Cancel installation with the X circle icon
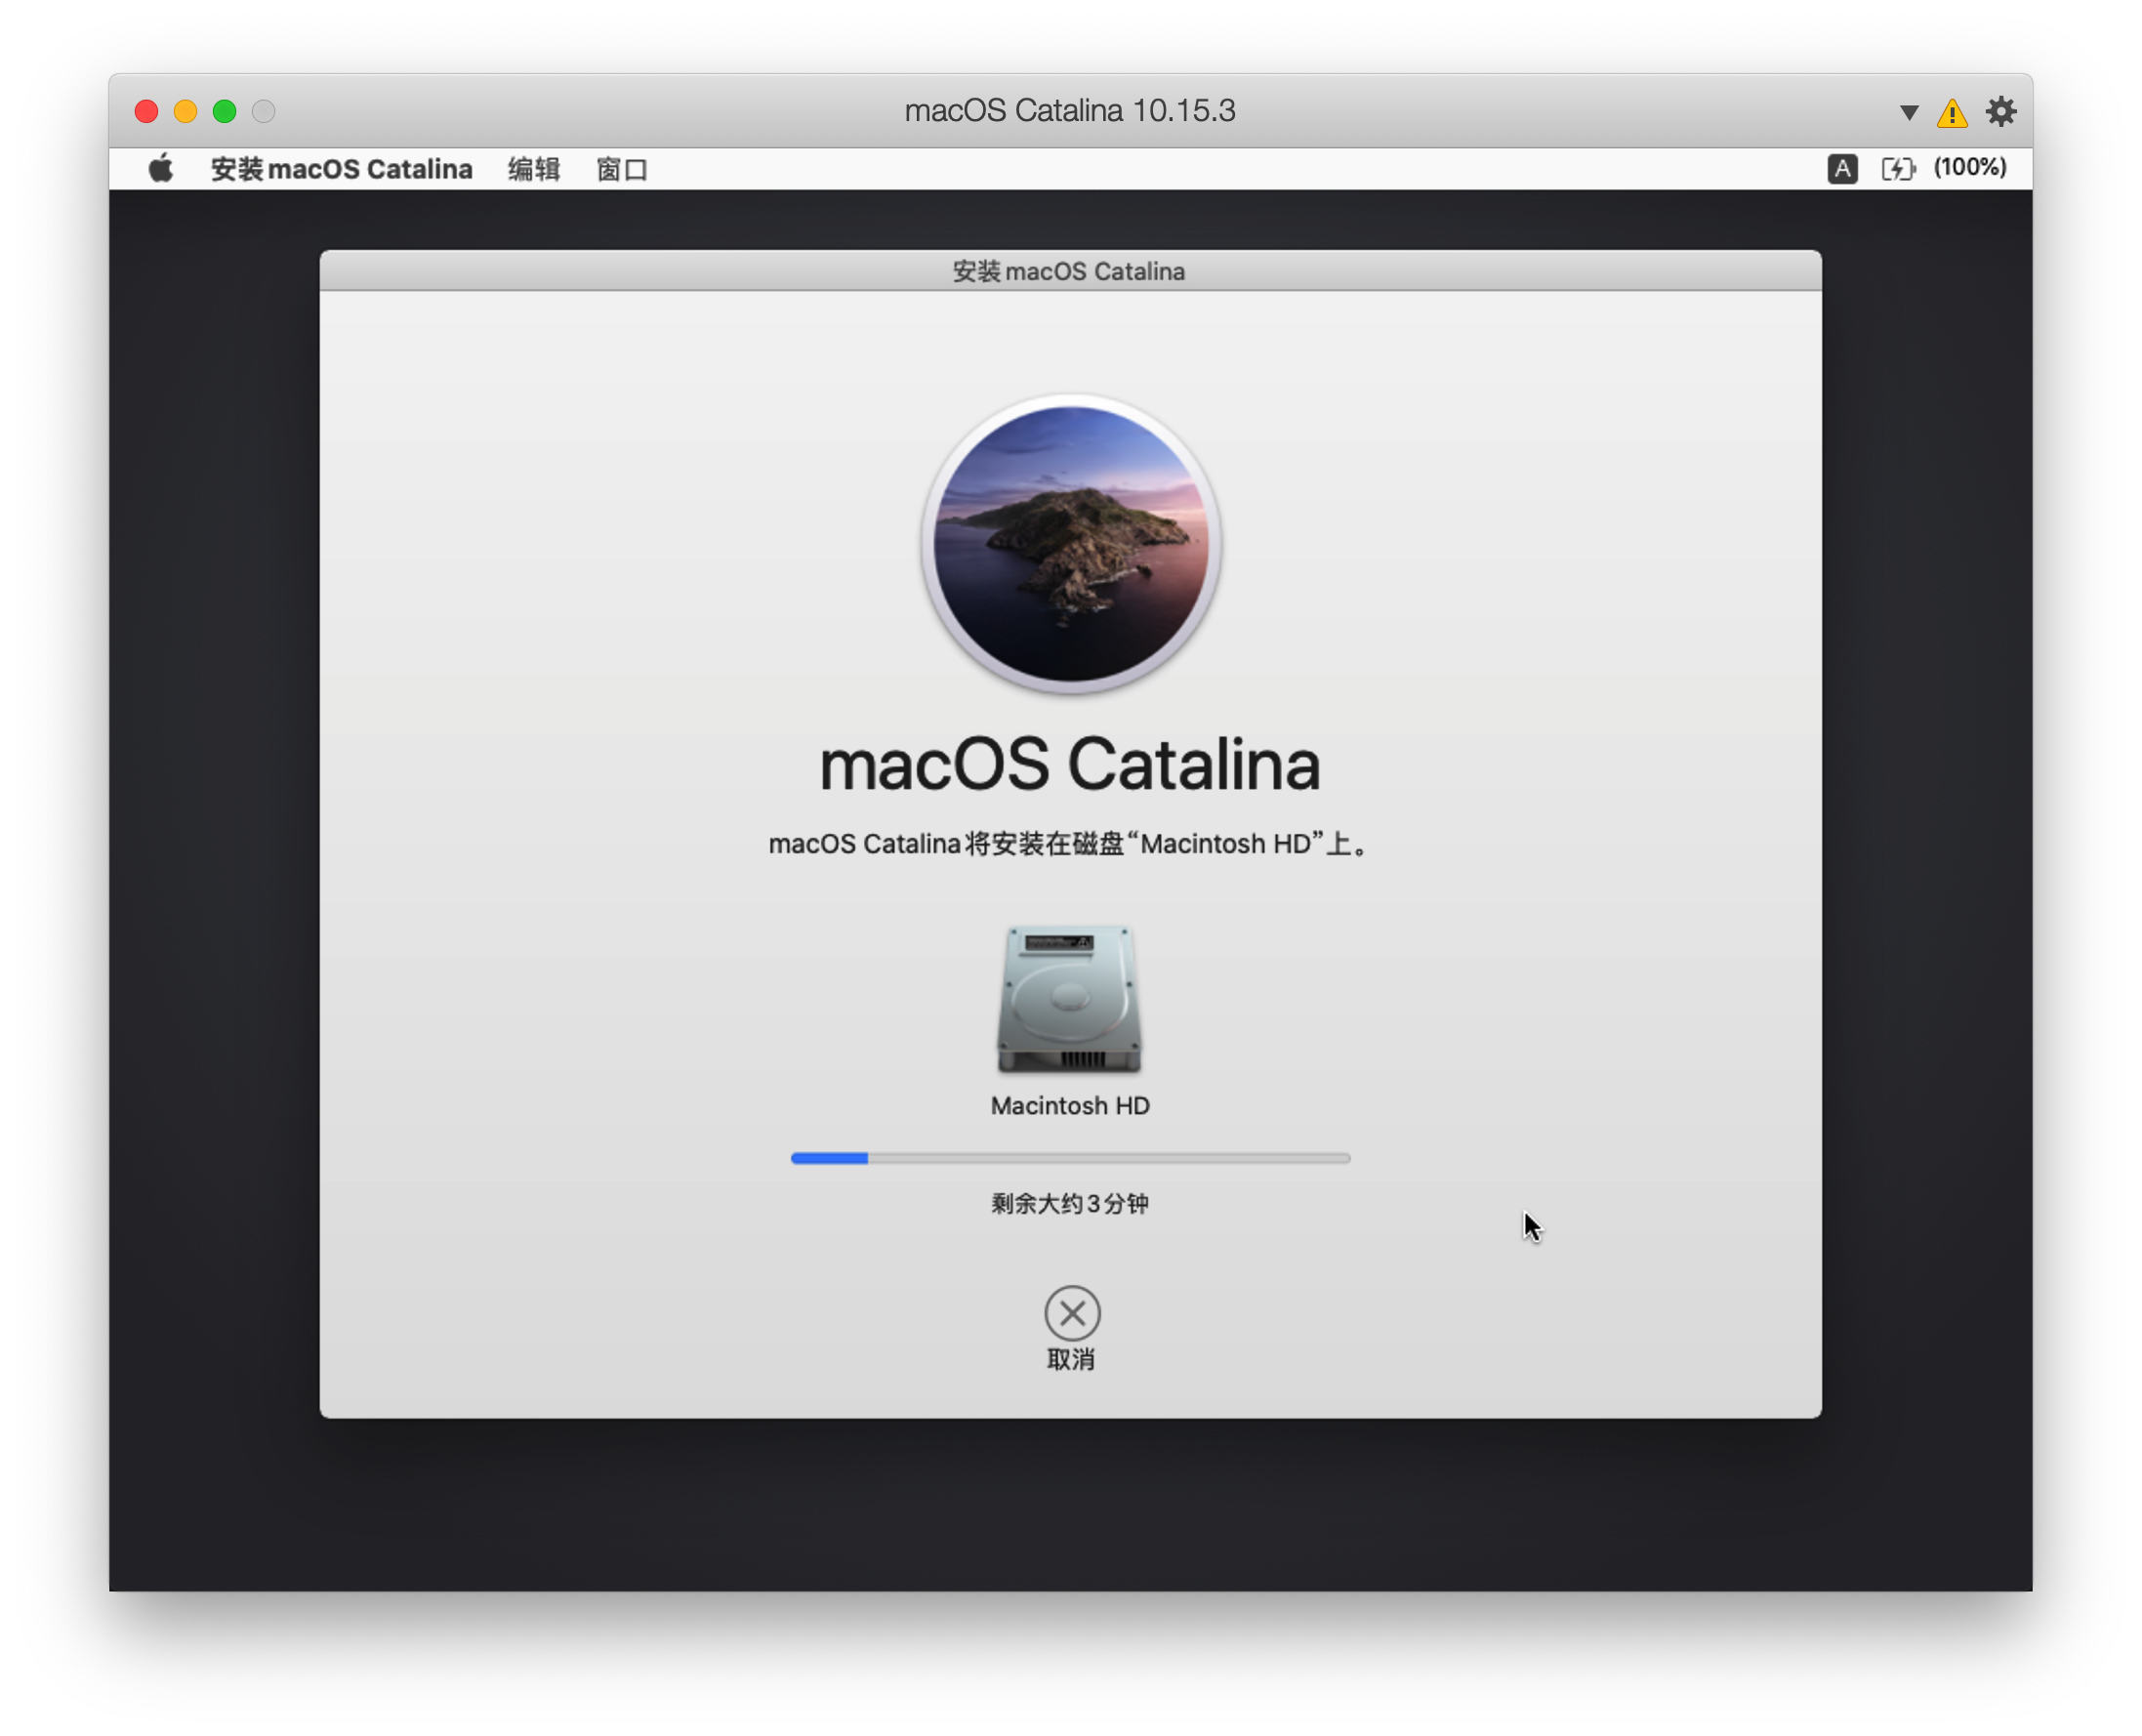Image resolution: width=2142 pixels, height=1736 pixels. click(1072, 1312)
